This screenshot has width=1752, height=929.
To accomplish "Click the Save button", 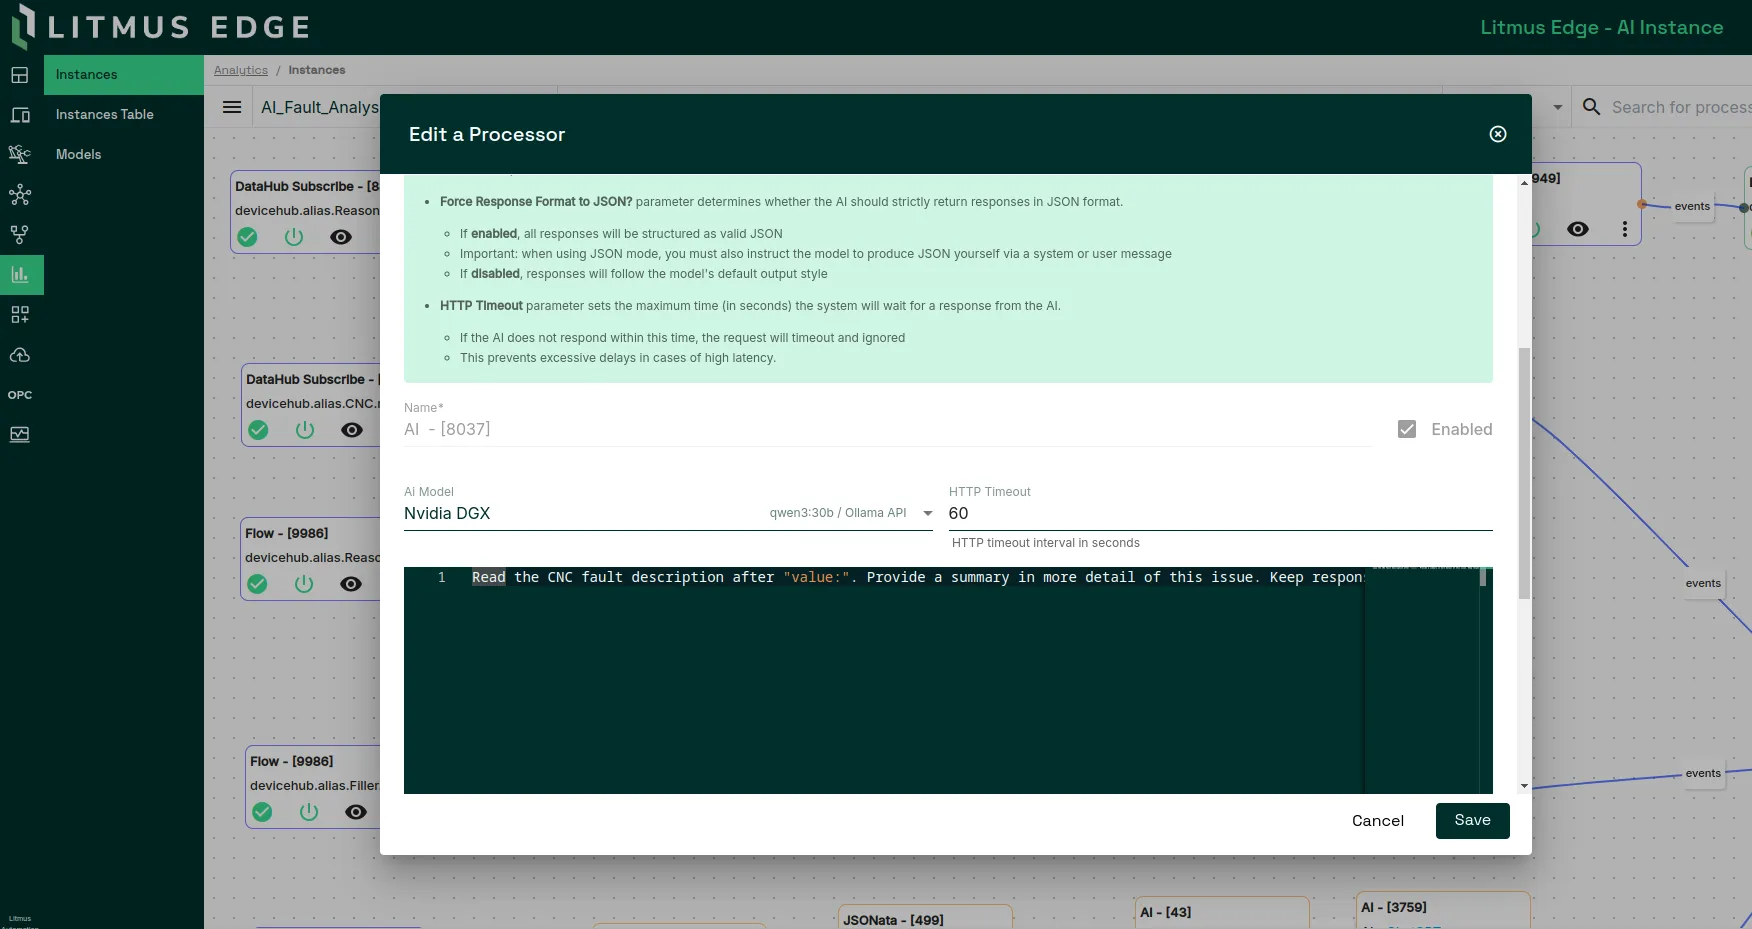I will [1472, 820].
